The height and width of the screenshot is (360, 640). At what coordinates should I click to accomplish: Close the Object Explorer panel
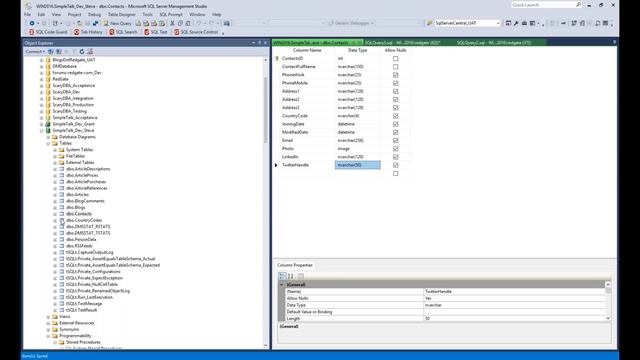point(265,42)
